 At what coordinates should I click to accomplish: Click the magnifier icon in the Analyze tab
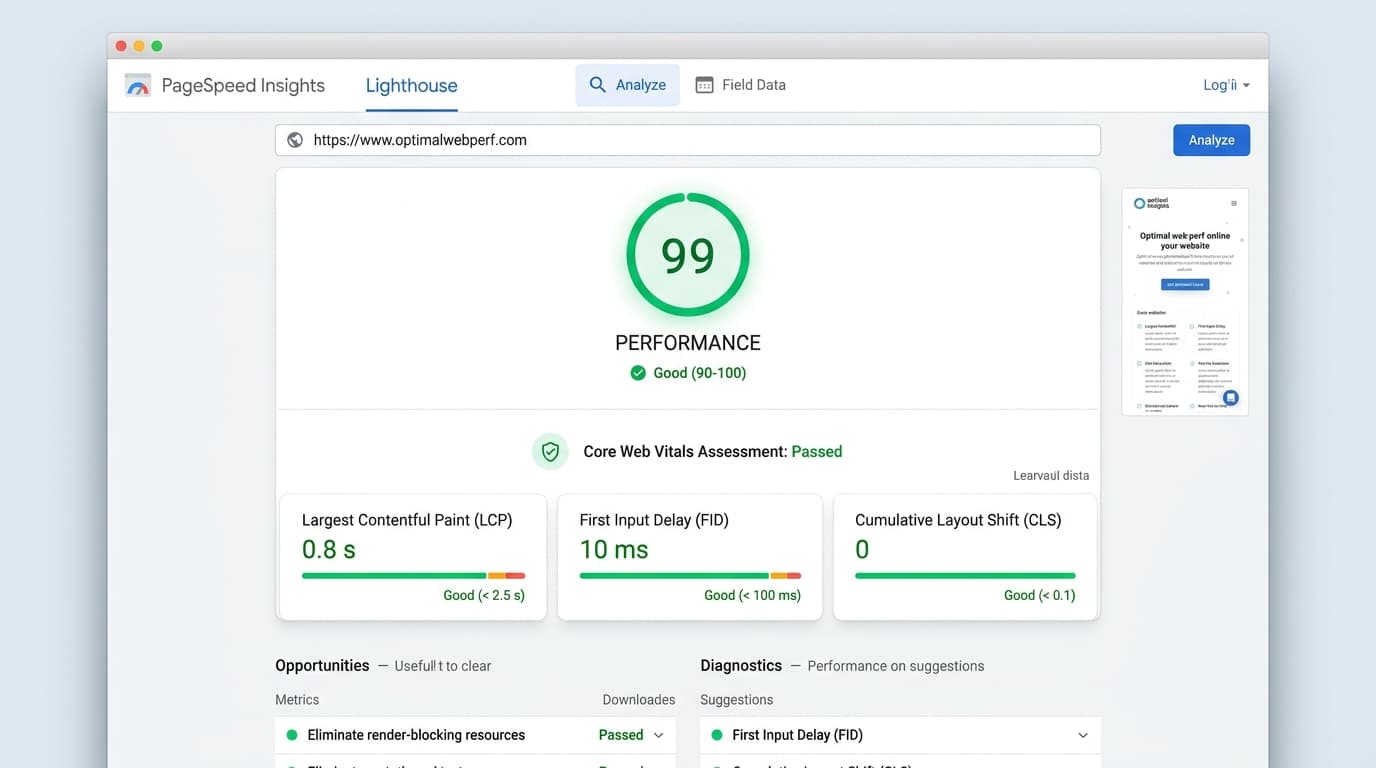click(x=597, y=85)
